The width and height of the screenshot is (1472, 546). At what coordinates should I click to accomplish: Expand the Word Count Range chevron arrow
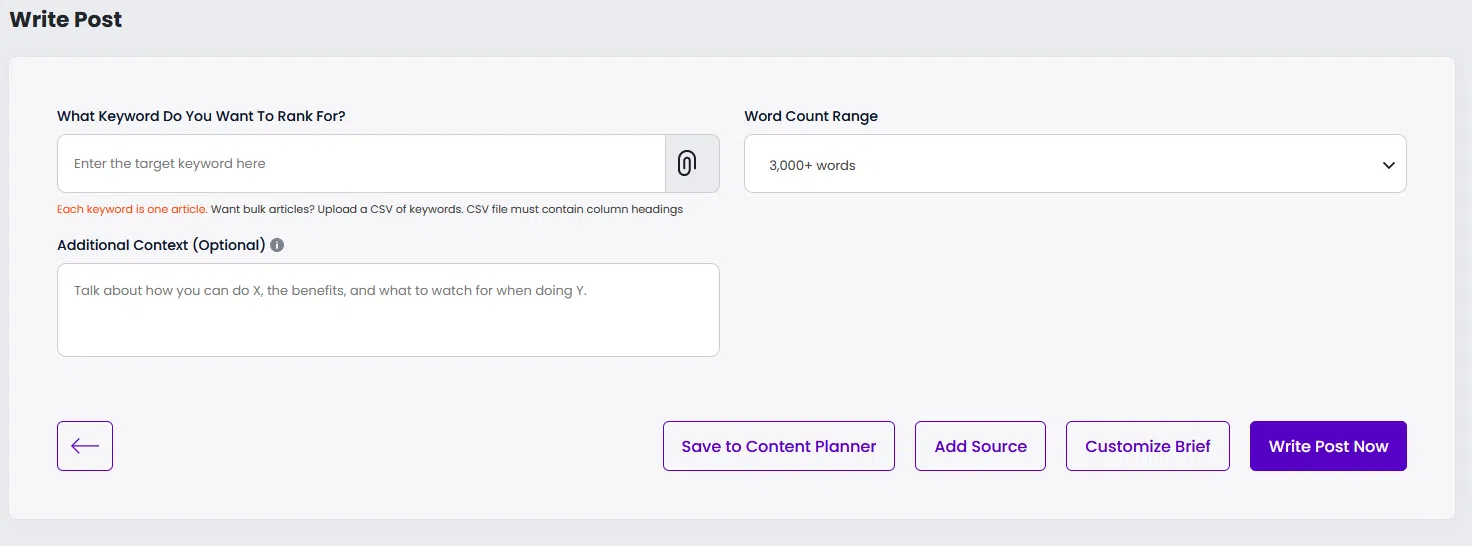pos(1388,165)
